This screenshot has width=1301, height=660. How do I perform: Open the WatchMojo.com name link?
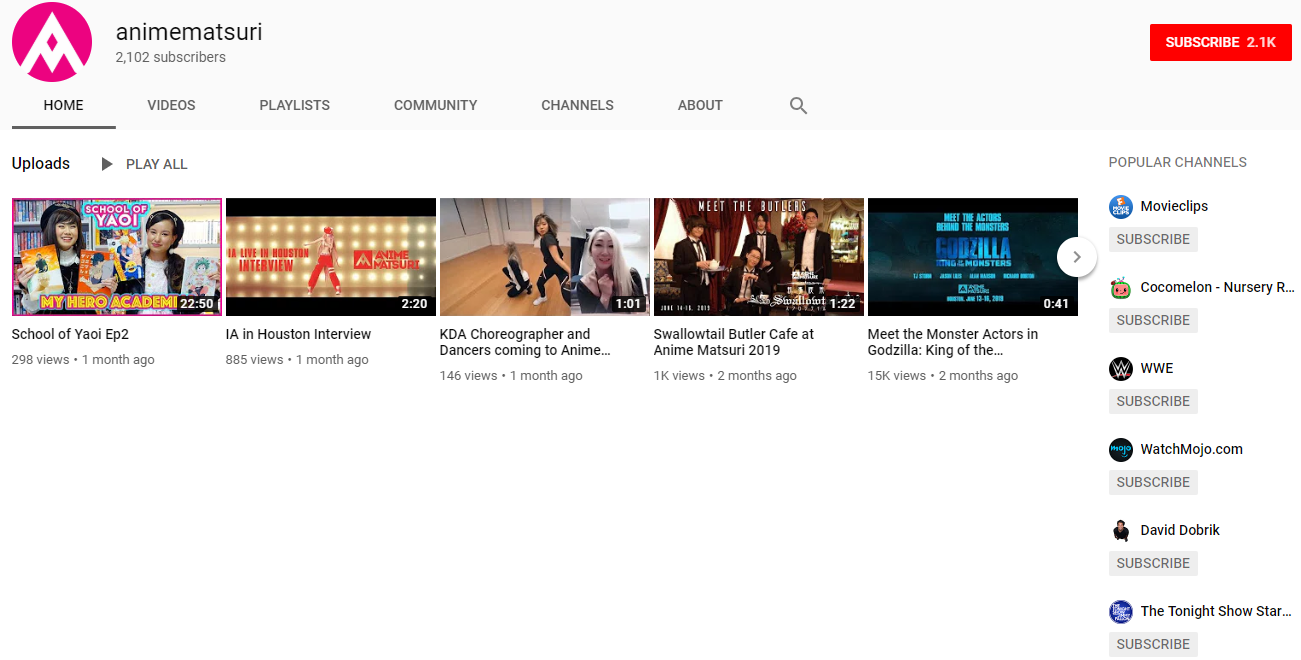(x=1192, y=450)
